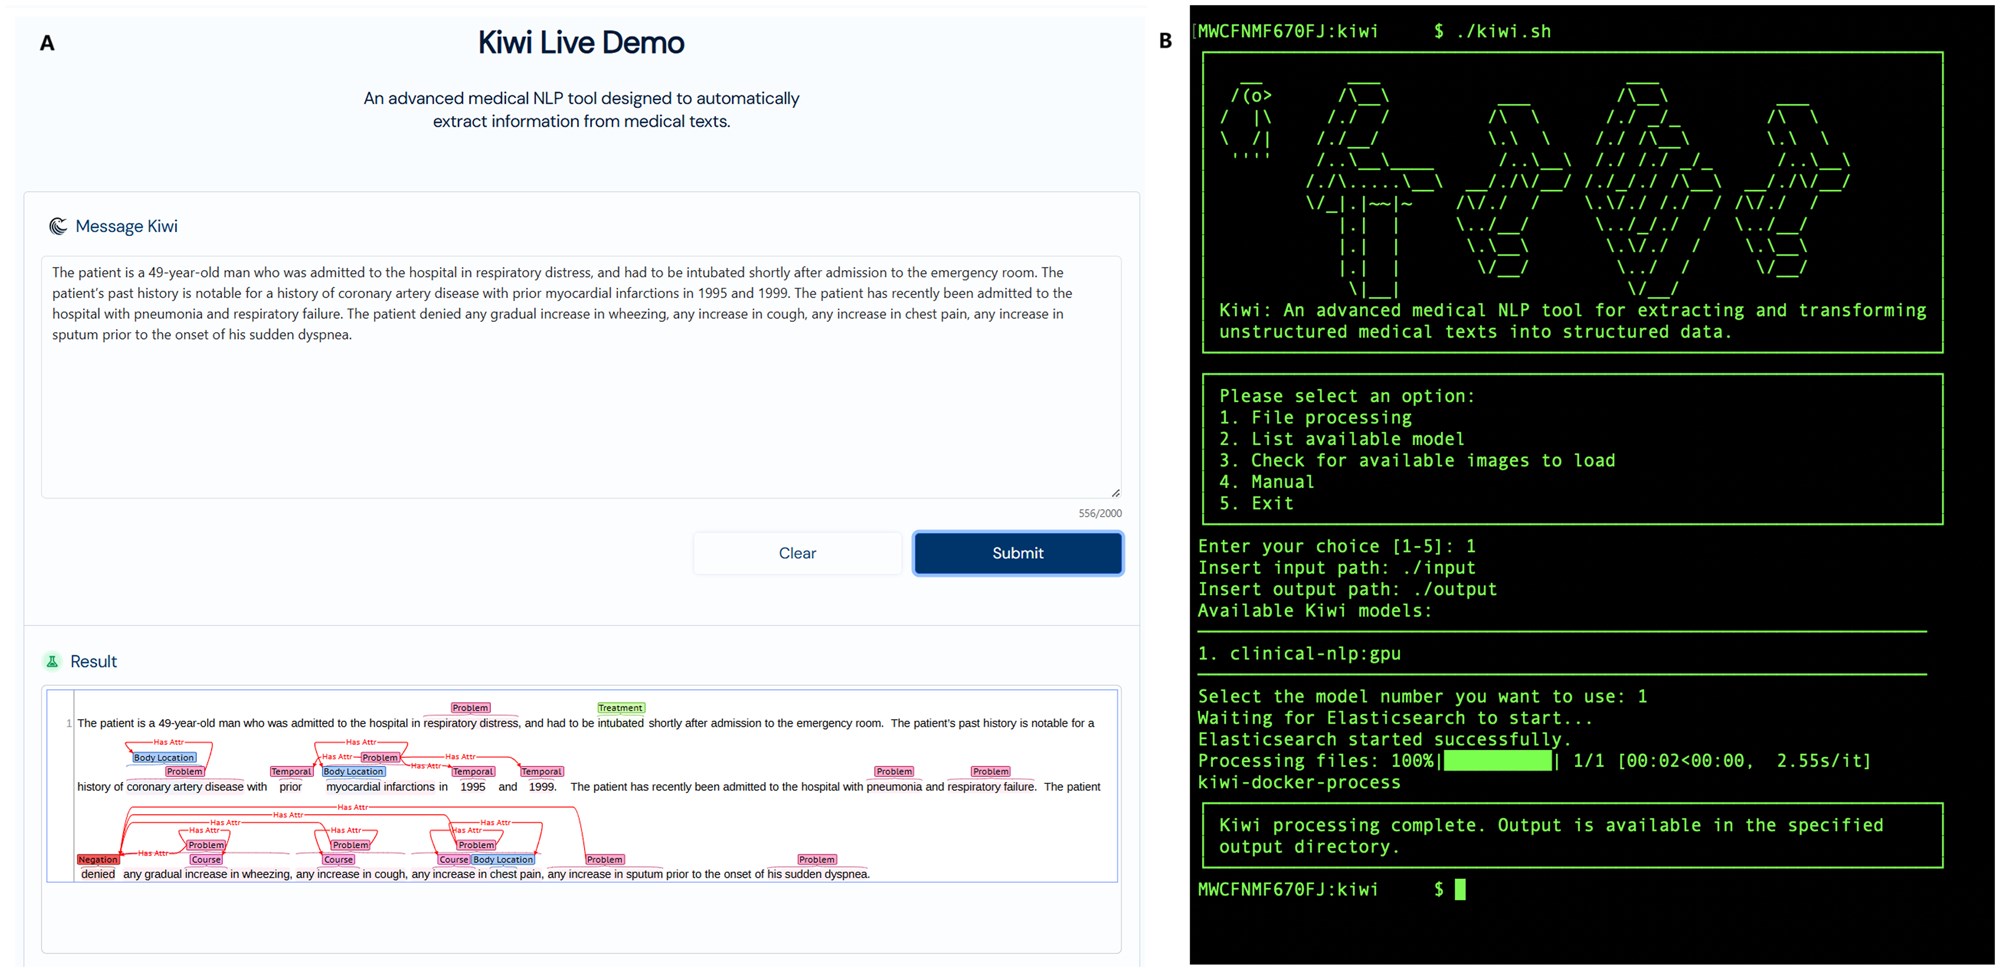Select the Problem tag above sudden dyspnea
This screenshot has height=972, width=2000.
coord(817,860)
